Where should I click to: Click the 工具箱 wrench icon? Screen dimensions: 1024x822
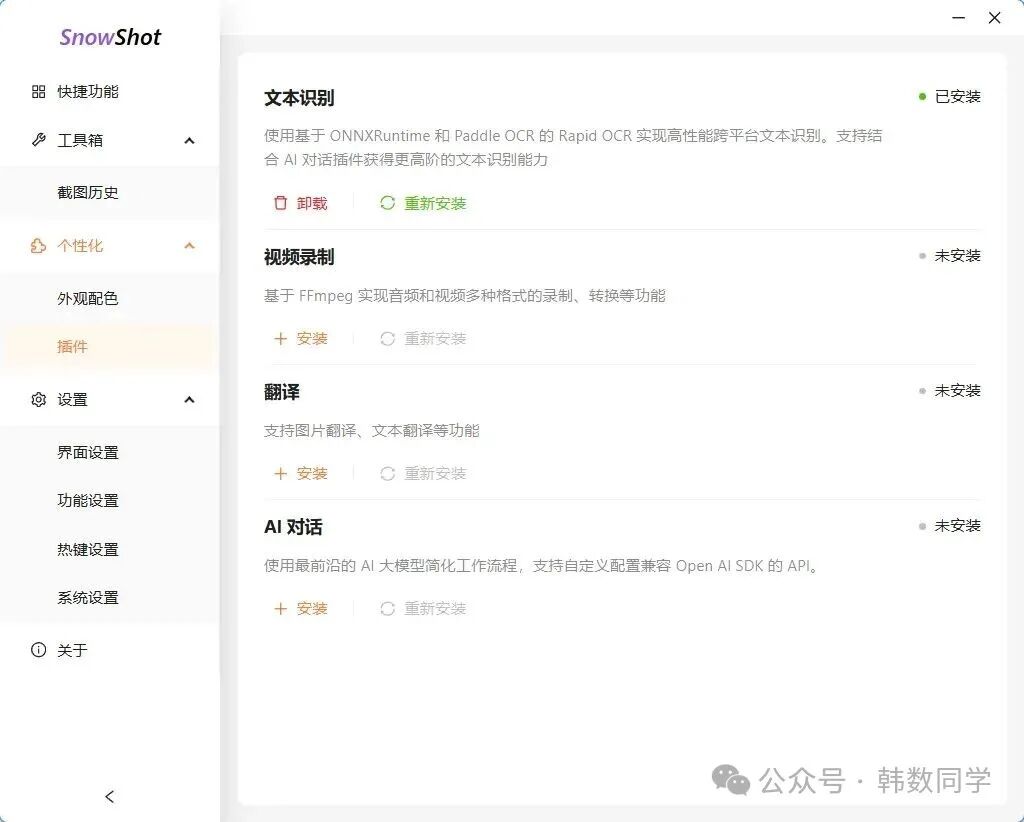point(39,140)
